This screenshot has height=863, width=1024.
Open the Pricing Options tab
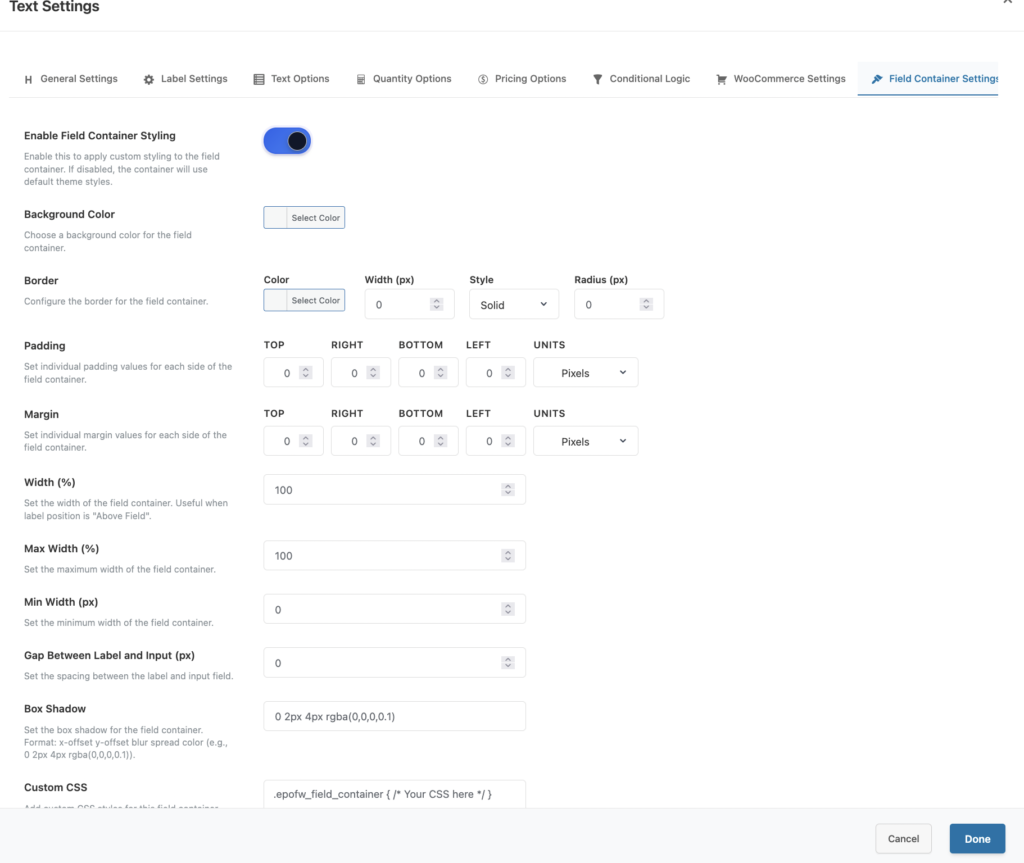530,79
